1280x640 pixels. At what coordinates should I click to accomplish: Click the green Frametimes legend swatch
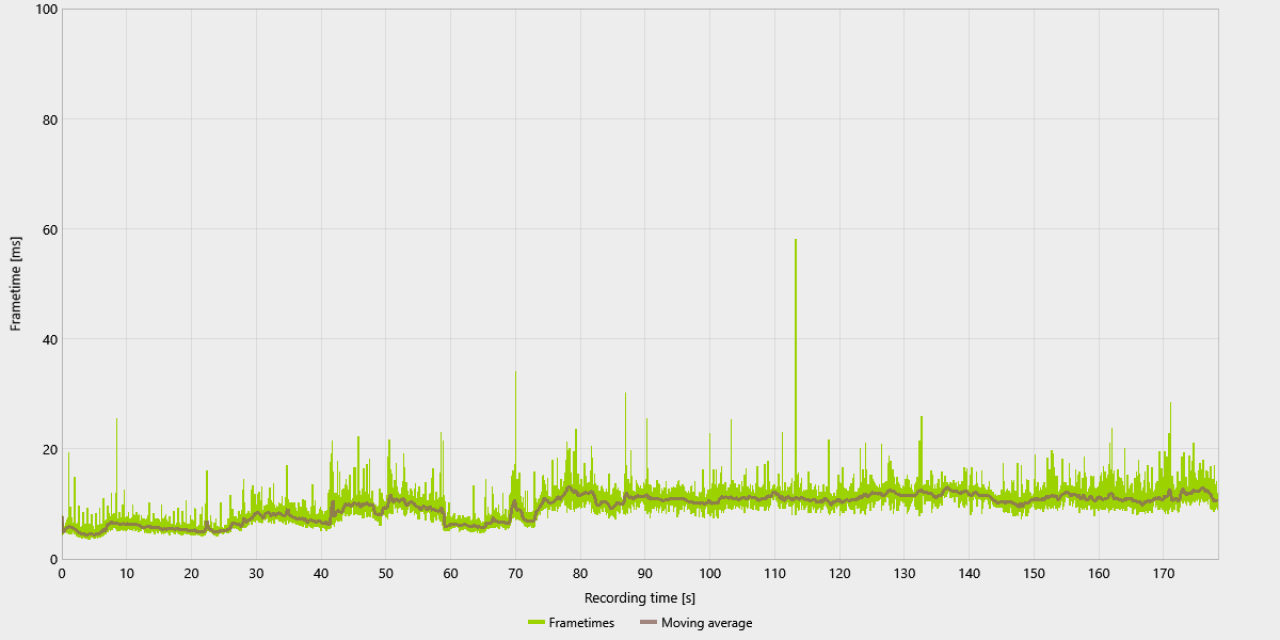536,623
